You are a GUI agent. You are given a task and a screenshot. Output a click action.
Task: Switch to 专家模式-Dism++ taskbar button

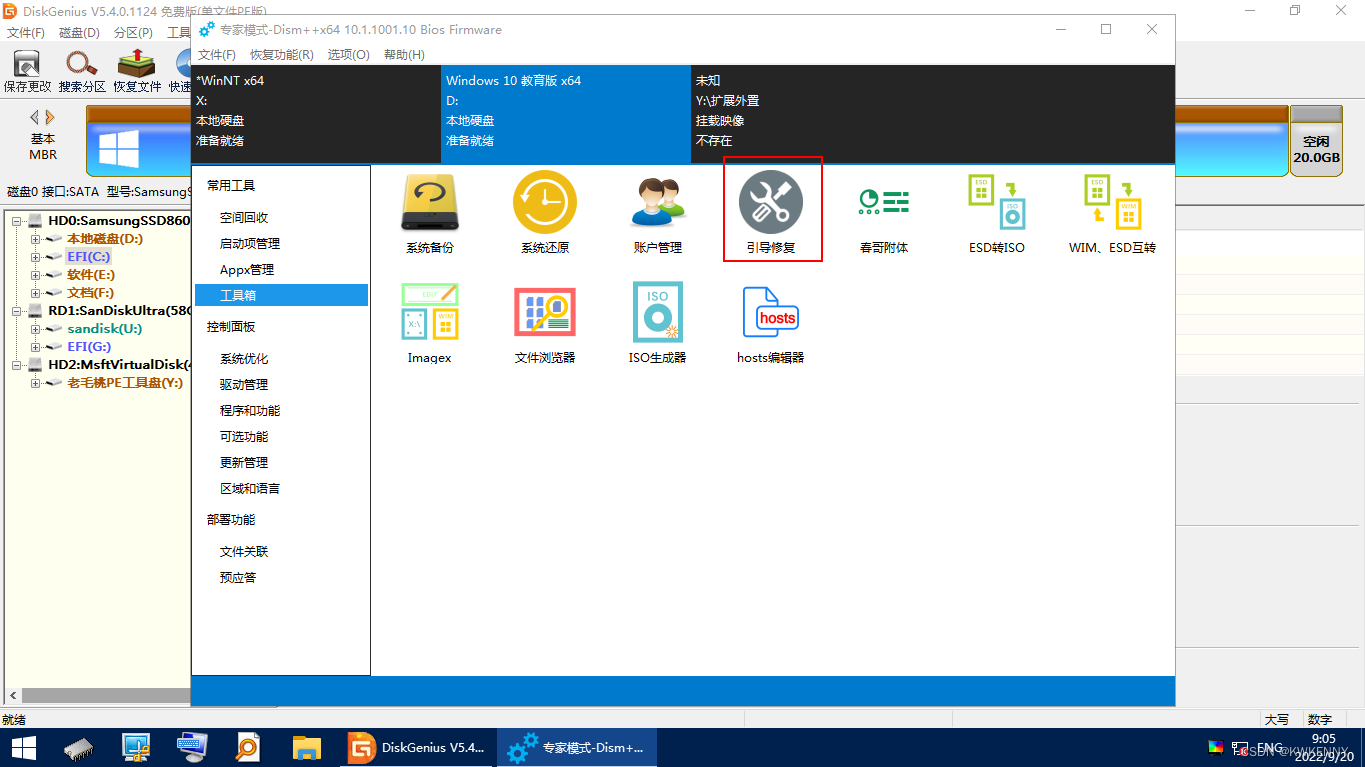click(576, 747)
